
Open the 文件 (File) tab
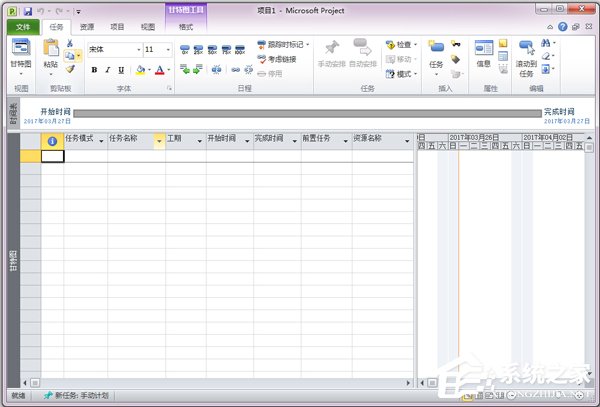[x=21, y=28]
